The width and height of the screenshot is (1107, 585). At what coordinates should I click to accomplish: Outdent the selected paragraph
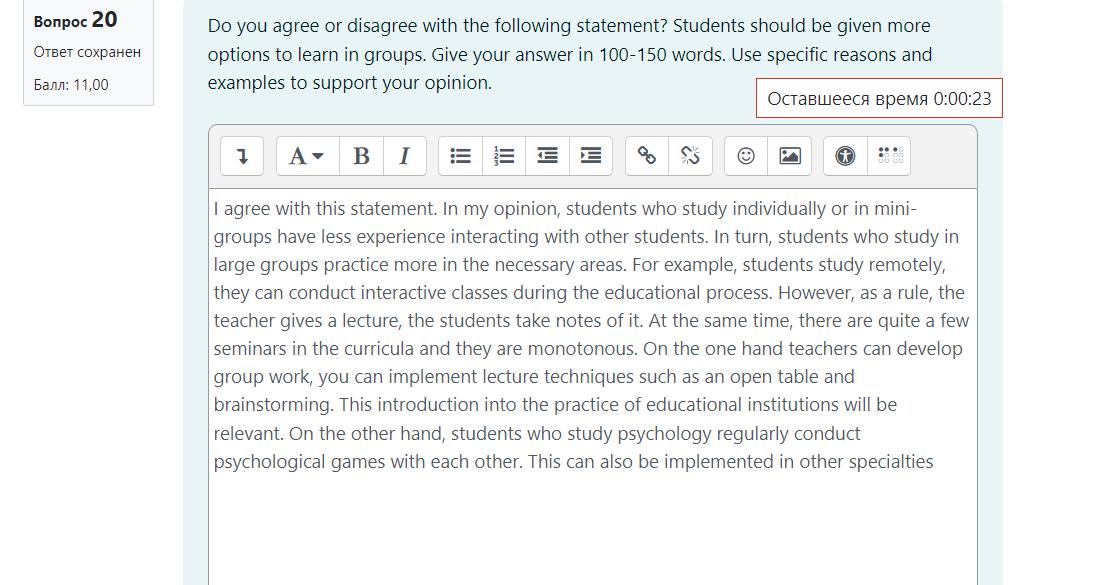tap(547, 156)
